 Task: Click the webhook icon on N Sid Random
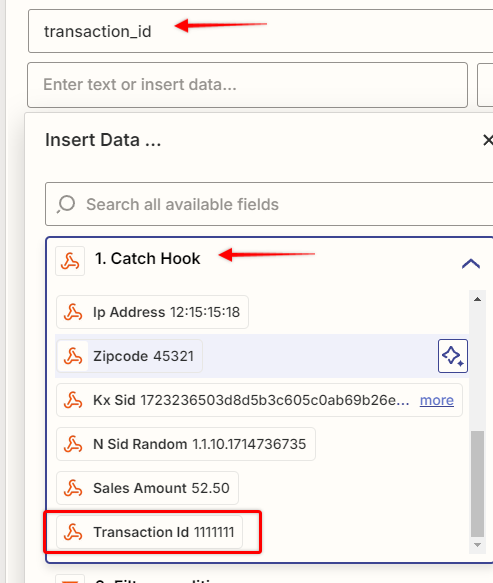click(x=73, y=444)
